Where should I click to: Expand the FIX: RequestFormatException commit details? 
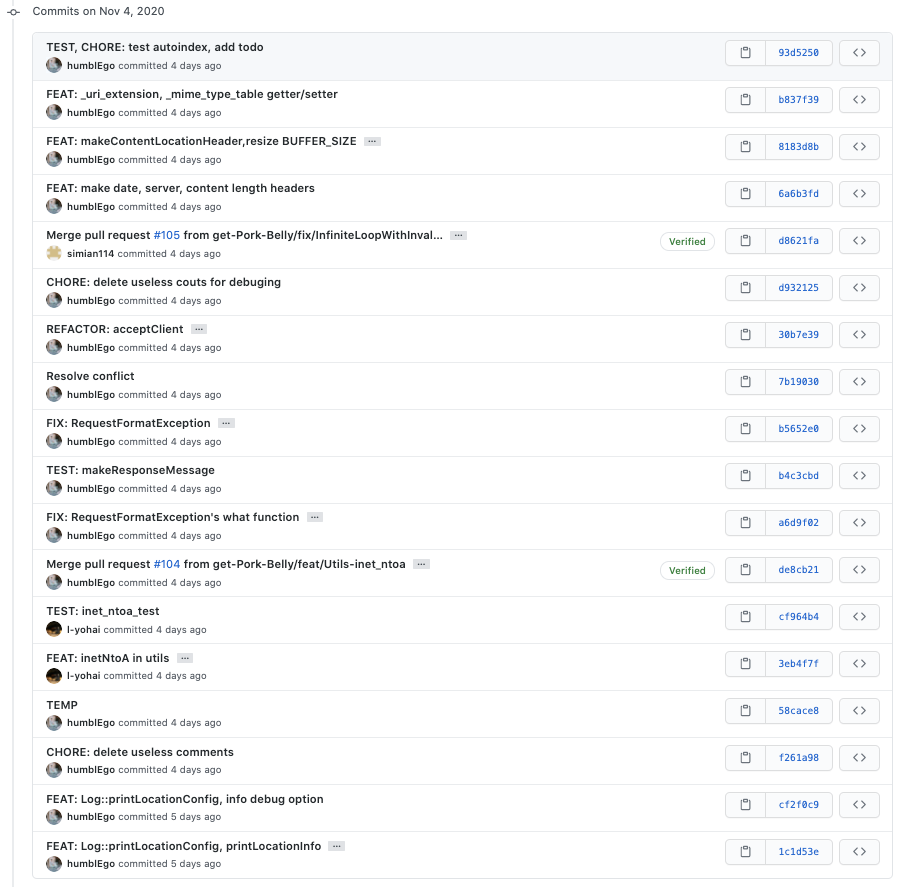pos(226,424)
